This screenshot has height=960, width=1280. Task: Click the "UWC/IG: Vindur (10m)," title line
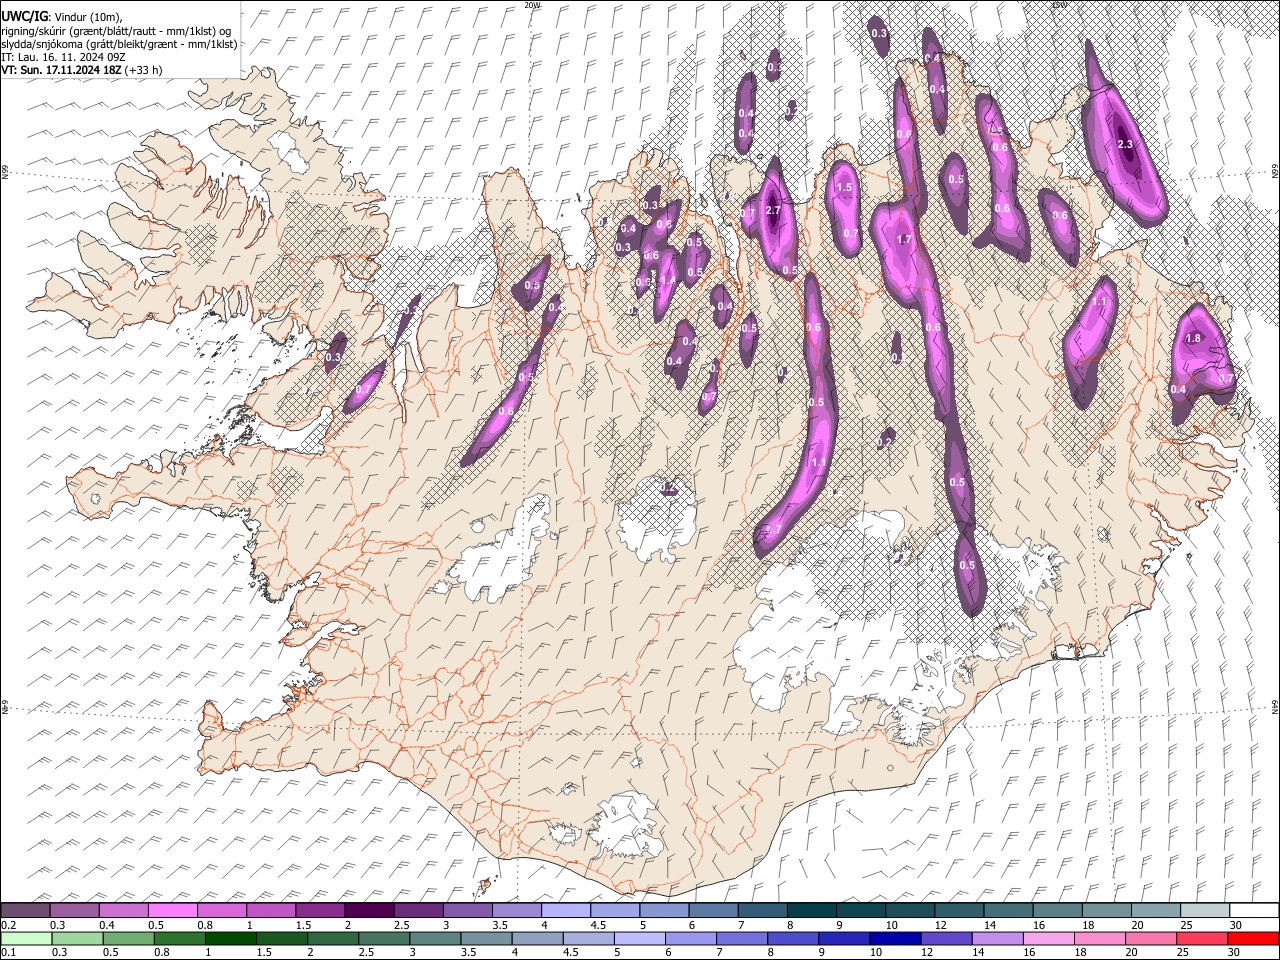(62, 17)
